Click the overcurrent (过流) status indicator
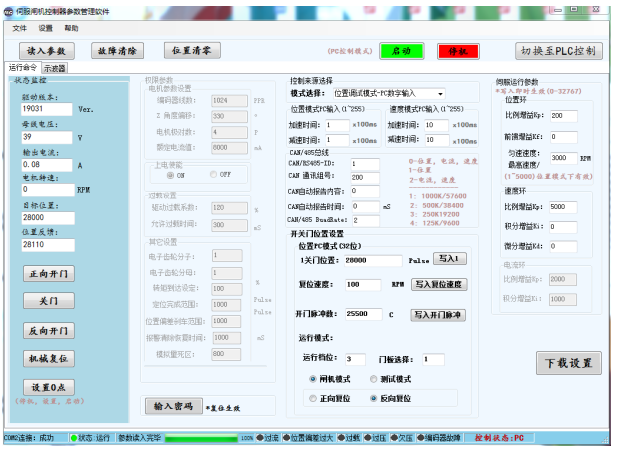The height and width of the screenshot is (451, 617). [267, 438]
